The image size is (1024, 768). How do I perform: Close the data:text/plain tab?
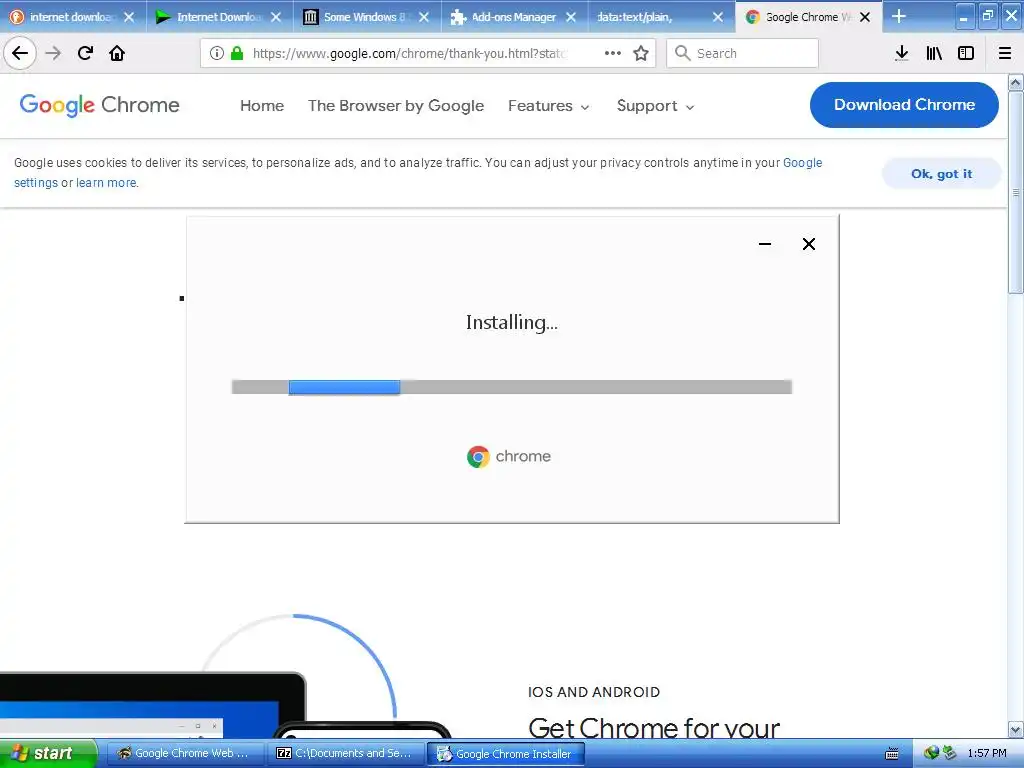(718, 17)
